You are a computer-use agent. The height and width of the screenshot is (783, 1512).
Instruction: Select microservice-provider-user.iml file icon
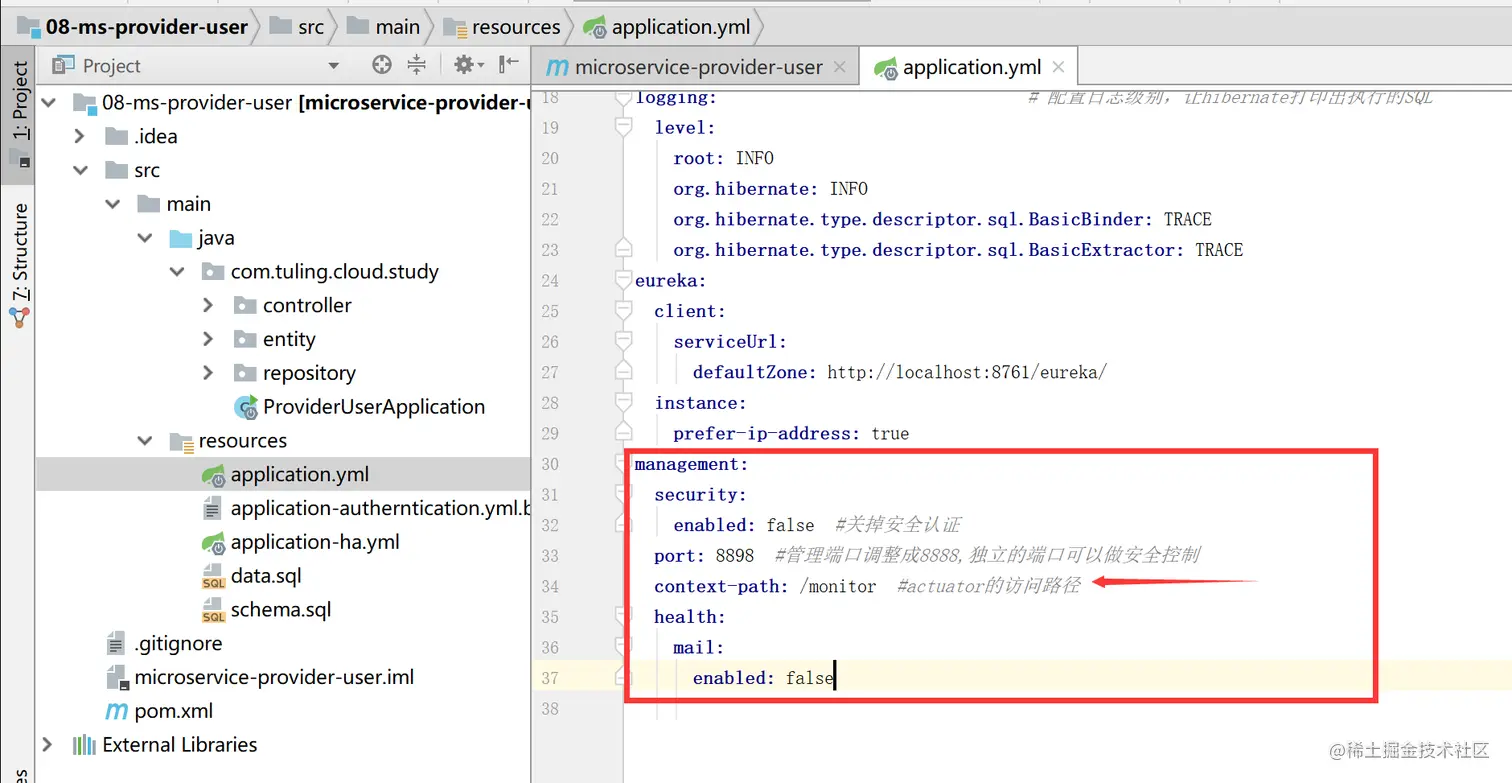pyautogui.click(x=118, y=677)
